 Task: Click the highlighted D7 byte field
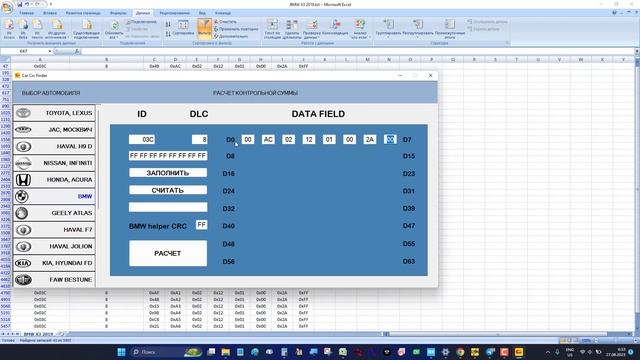click(390, 140)
